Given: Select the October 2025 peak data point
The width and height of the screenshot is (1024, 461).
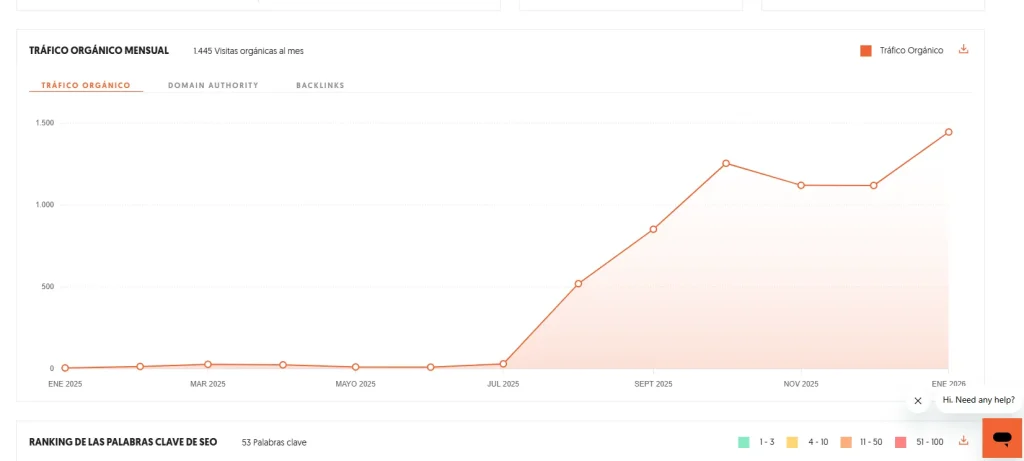Looking at the screenshot, I should [x=726, y=163].
